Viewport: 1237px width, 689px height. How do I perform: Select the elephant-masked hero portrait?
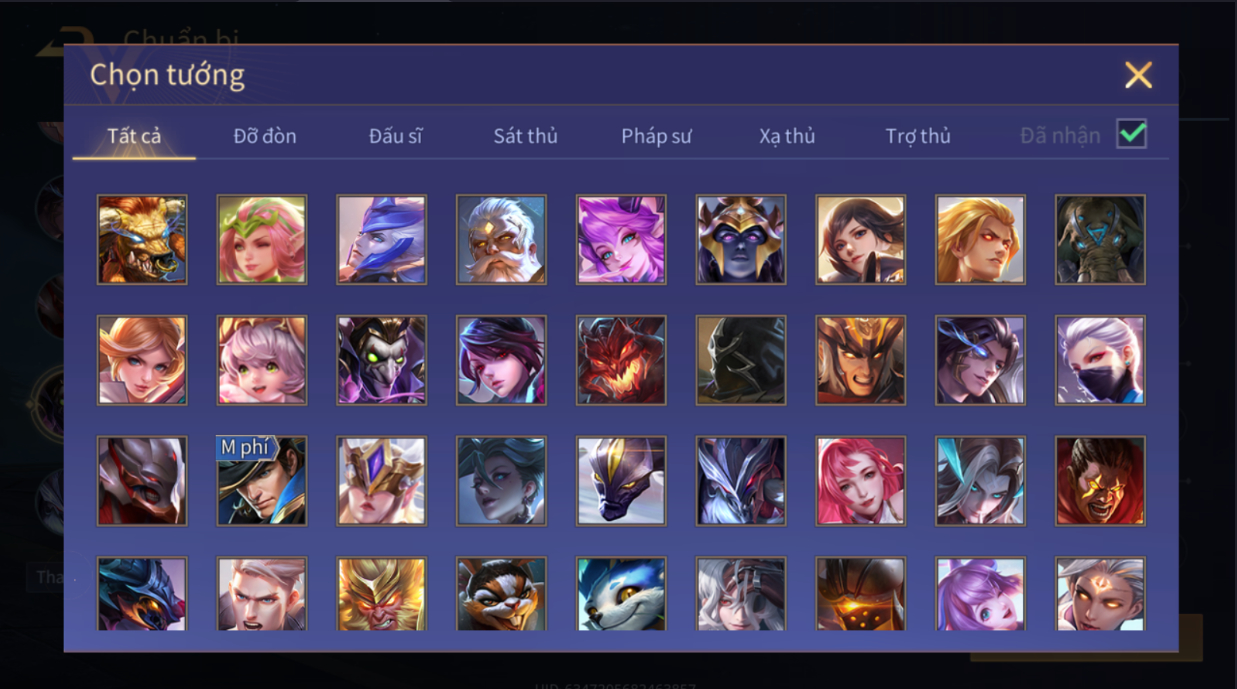(x=1100, y=240)
